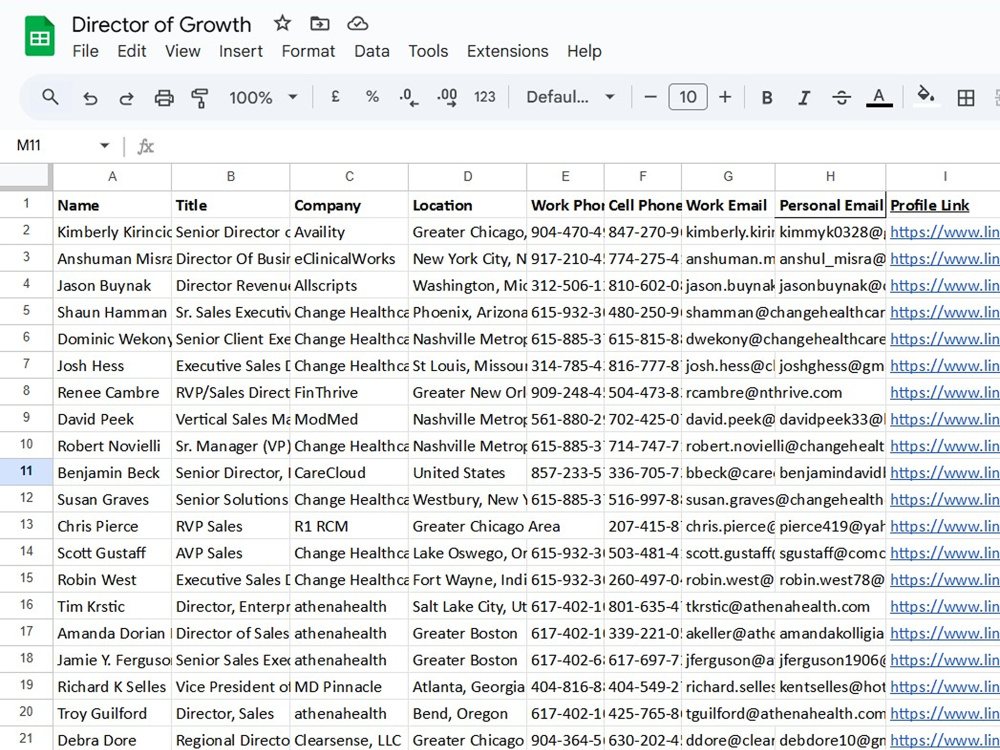
Task: Select the CareCloud company cell
Action: [x=349, y=473]
